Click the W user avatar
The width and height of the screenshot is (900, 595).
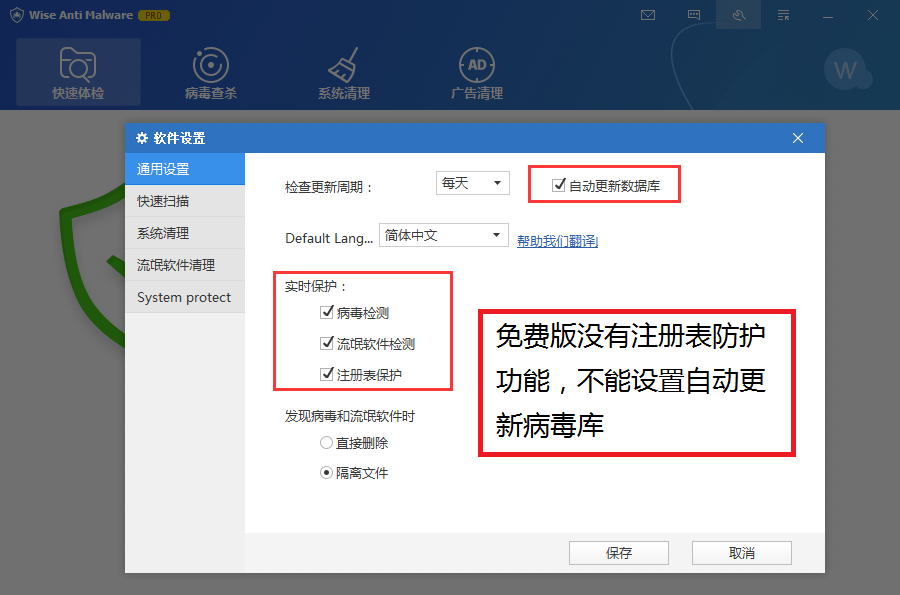coord(846,70)
